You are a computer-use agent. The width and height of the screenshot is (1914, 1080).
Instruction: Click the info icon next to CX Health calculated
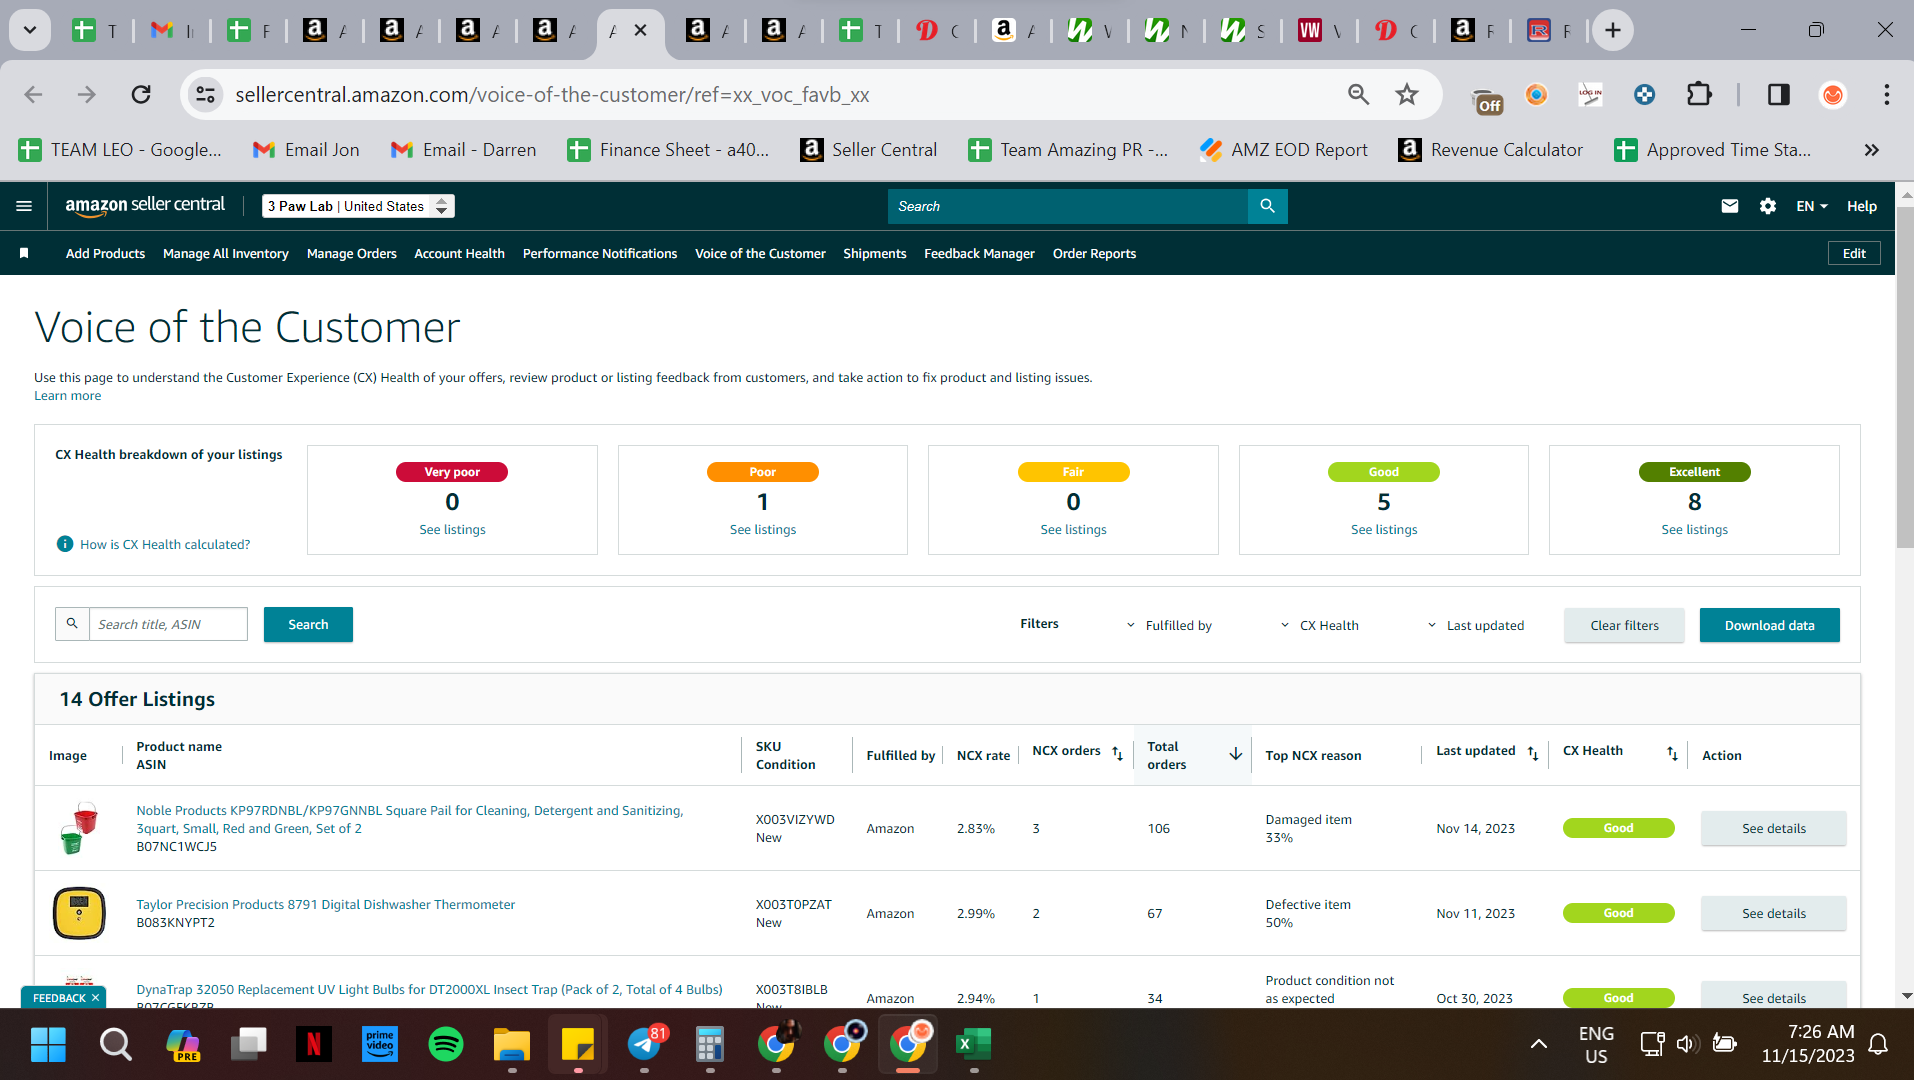(65, 544)
